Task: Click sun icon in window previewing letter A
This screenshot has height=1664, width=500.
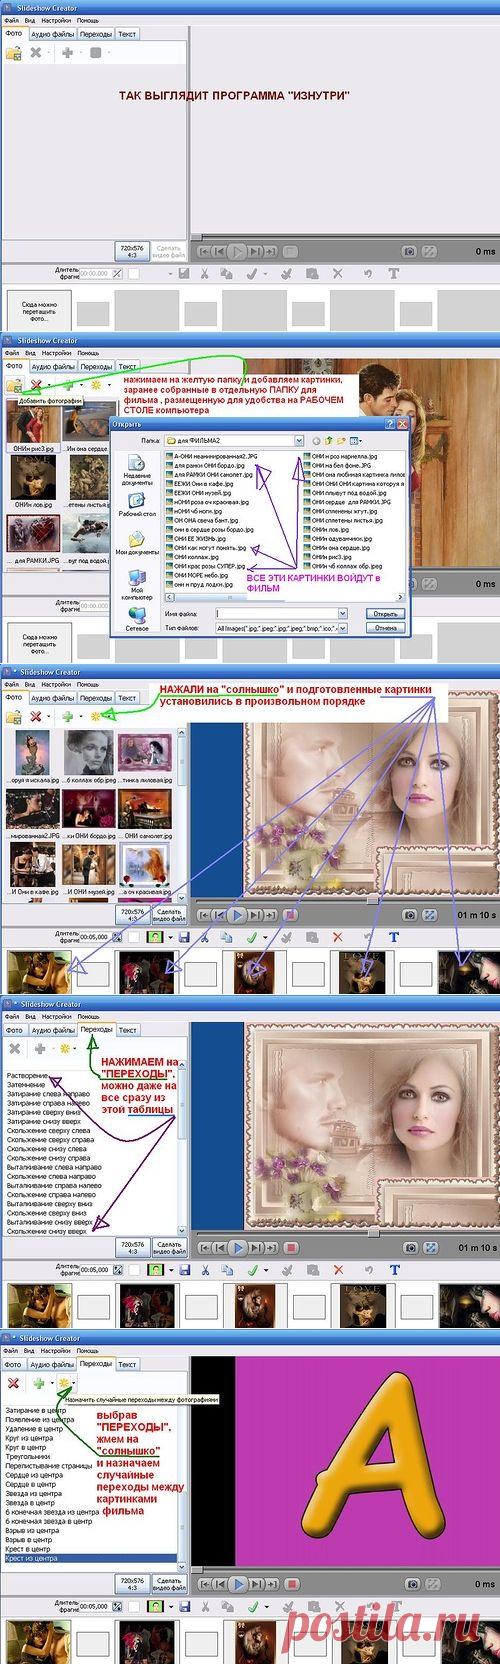Action: click(x=63, y=1382)
